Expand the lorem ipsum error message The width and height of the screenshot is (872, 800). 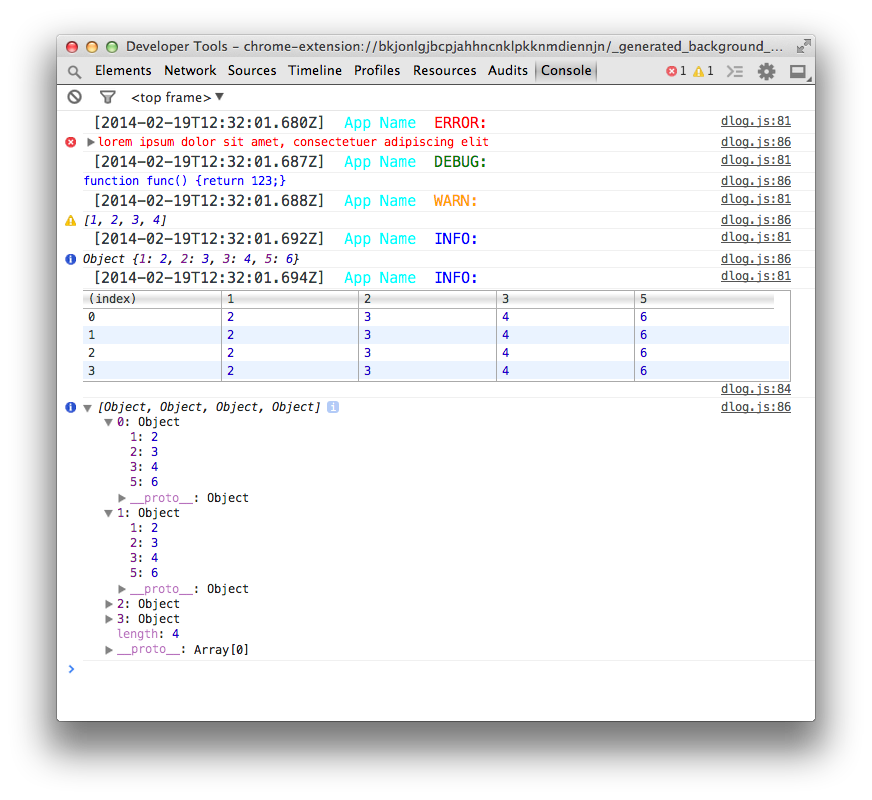tap(90, 142)
